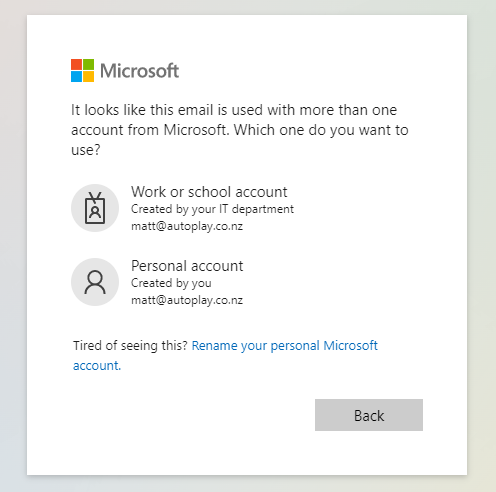Click the personal account email matt@autoplay.co.nz

(x=187, y=300)
